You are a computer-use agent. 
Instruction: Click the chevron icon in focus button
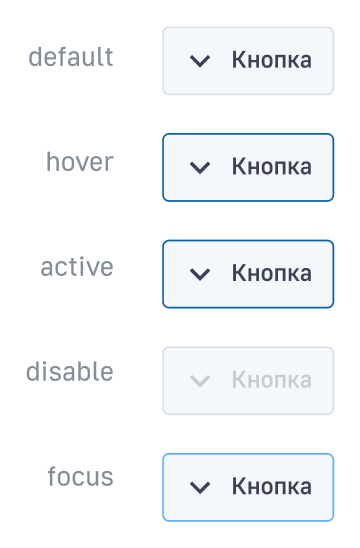(200, 487)
